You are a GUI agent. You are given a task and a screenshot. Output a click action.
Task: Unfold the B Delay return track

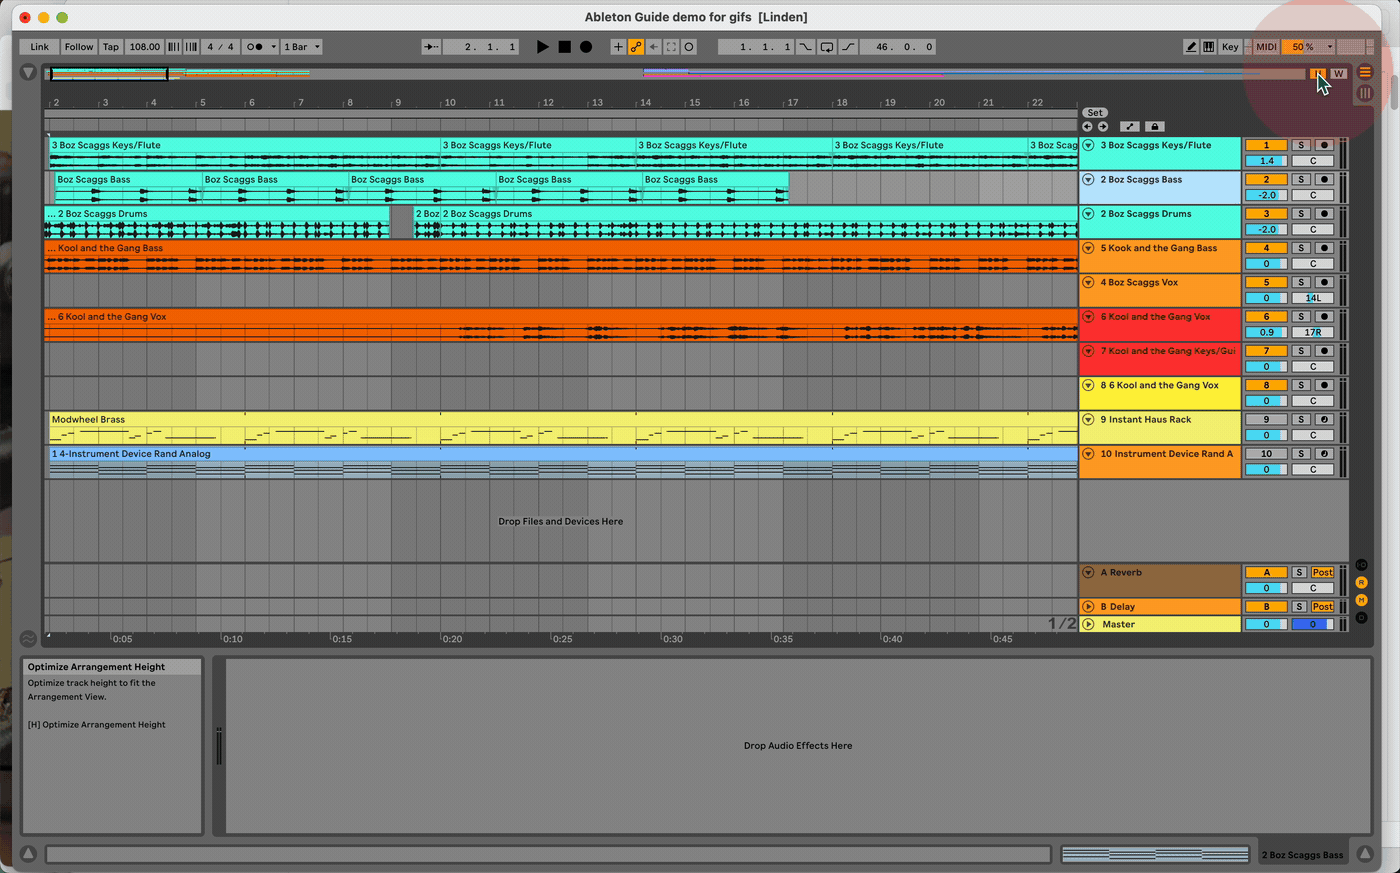click(x=1088, y=607)
